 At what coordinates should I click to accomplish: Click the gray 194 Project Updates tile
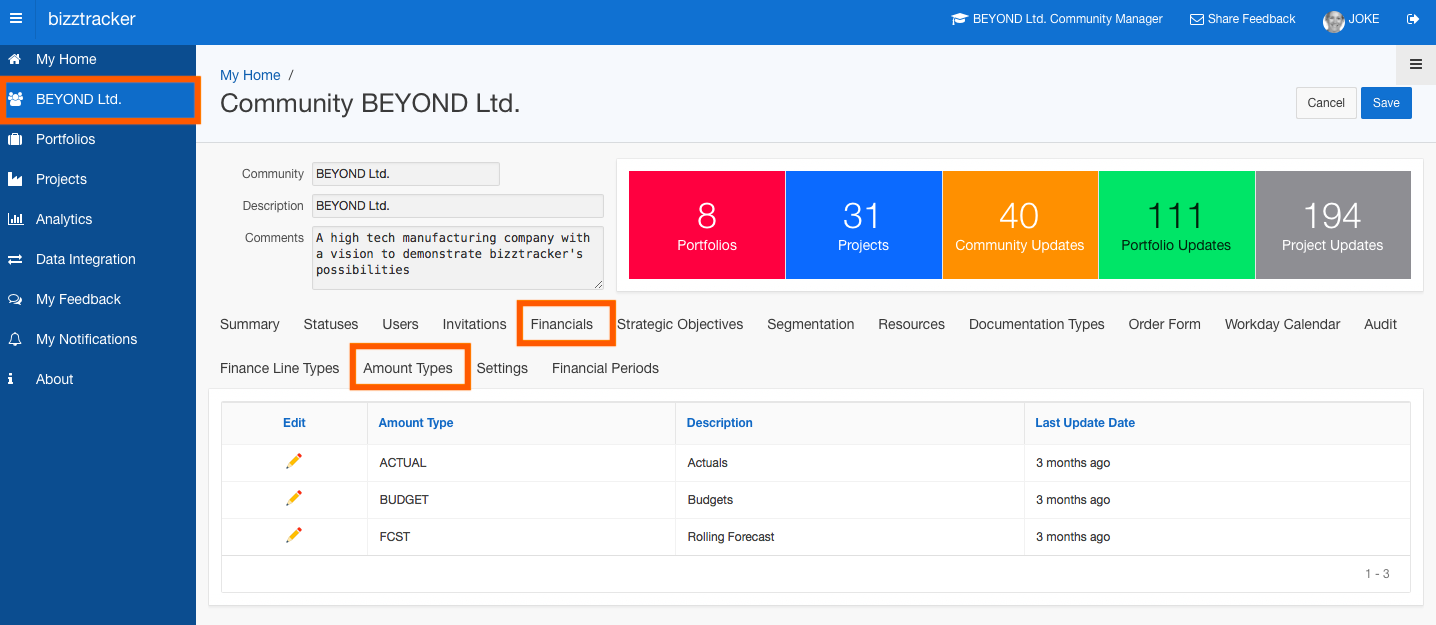(x=1333, y=225)
